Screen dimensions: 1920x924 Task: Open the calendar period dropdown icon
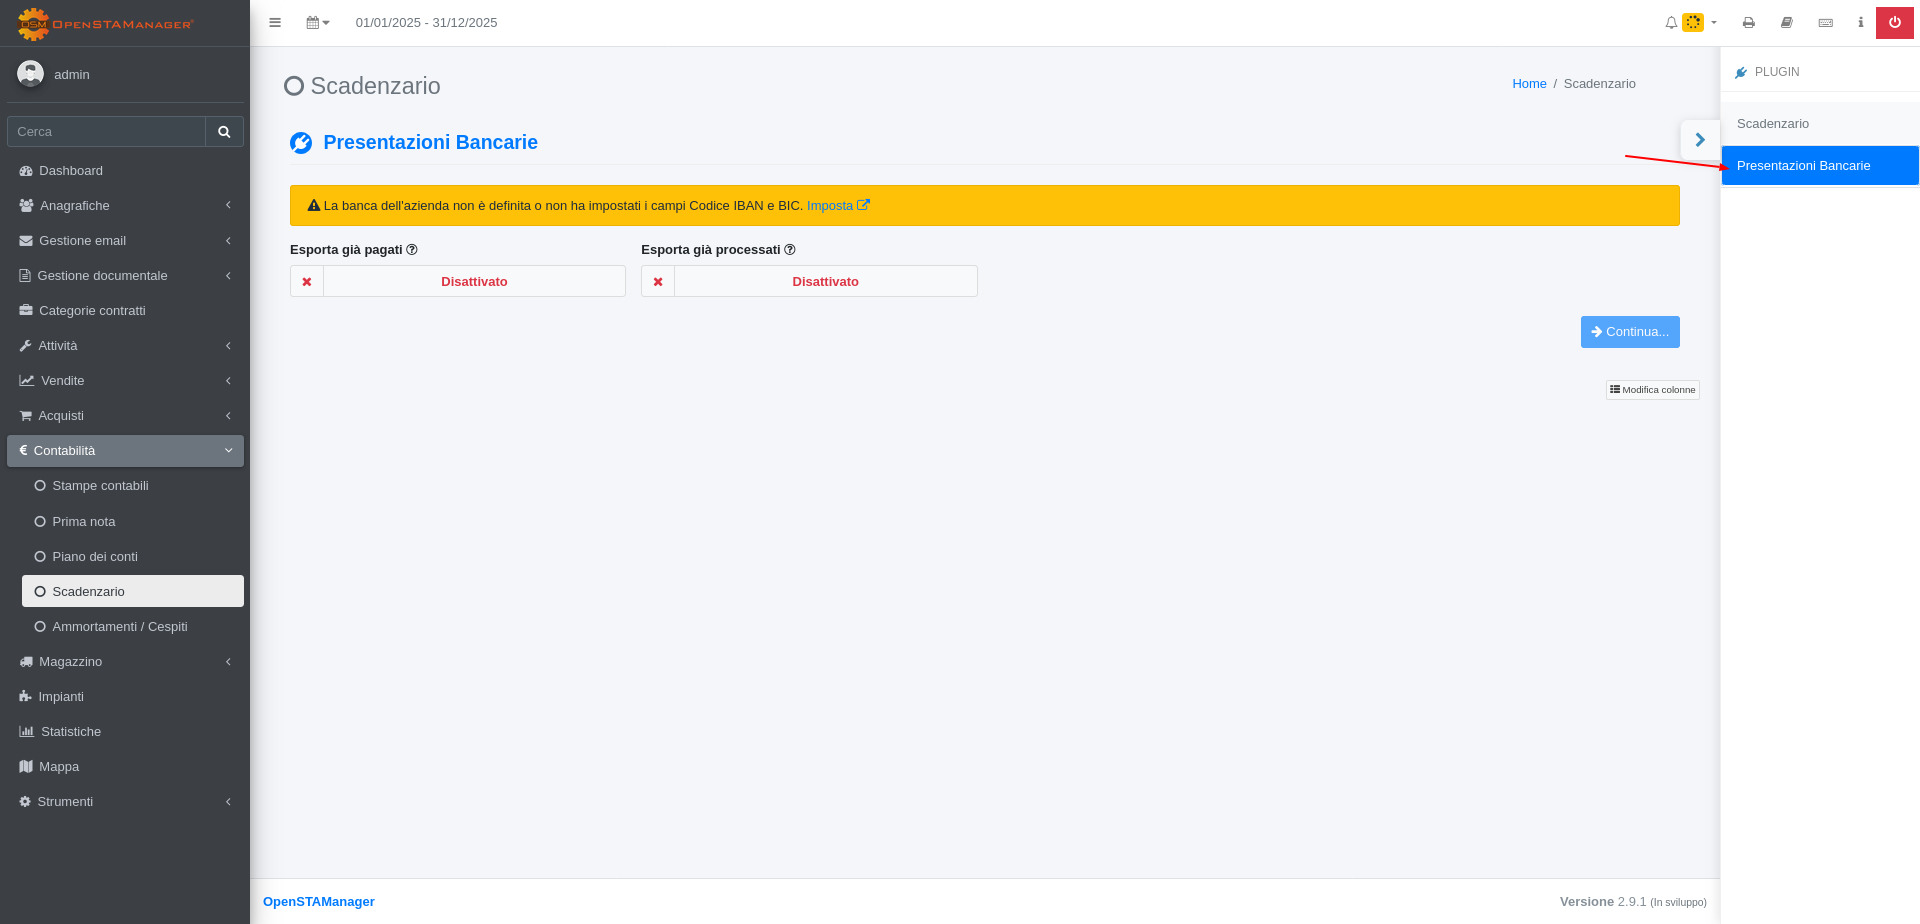click(x=318, y=22)
